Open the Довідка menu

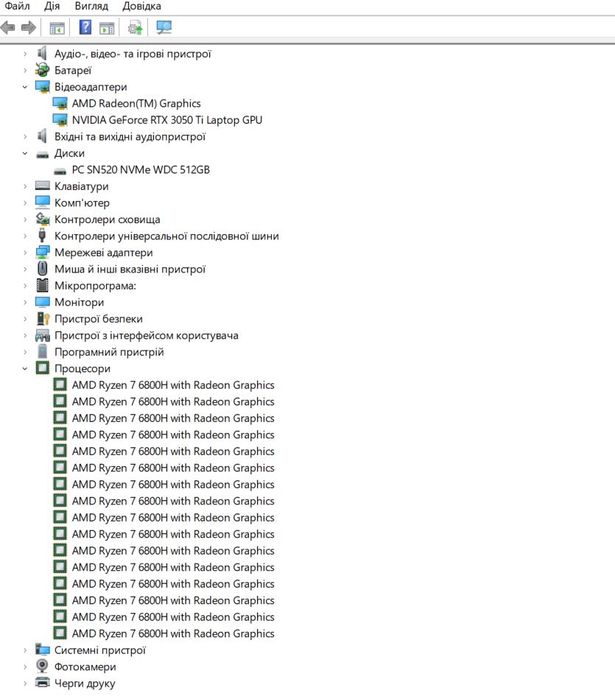point(142,6)
